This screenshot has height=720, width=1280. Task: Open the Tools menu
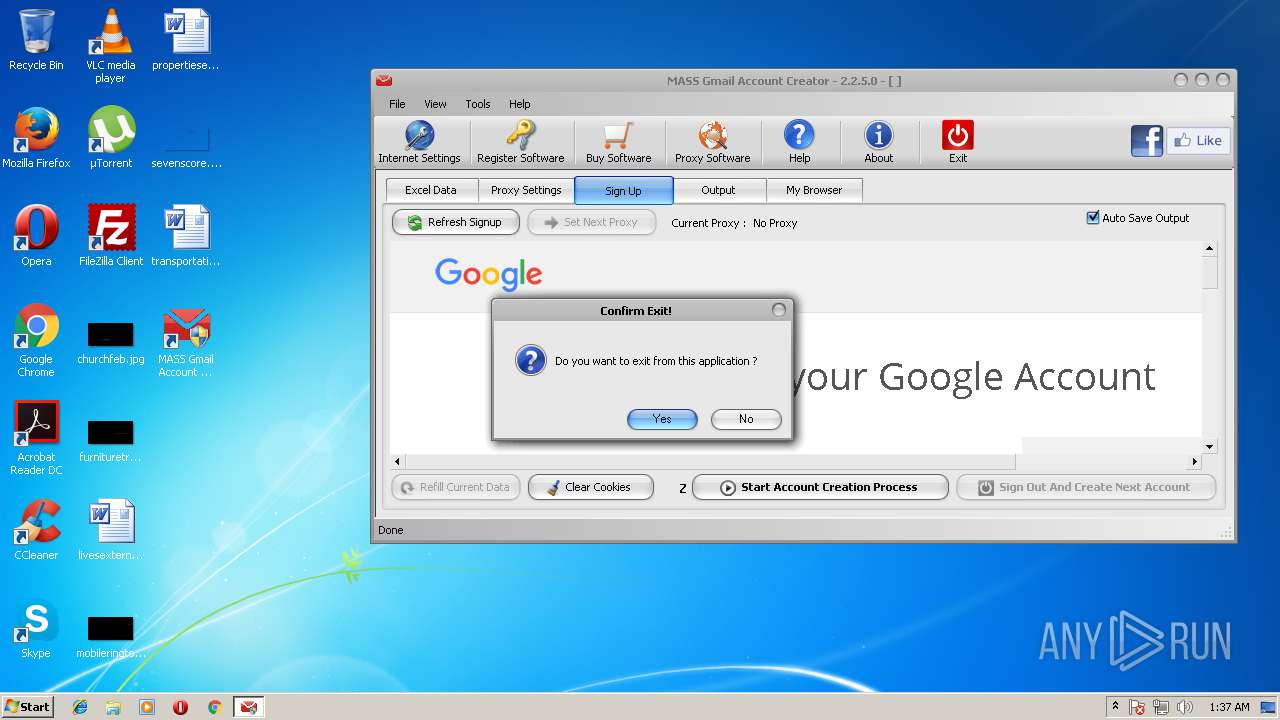[x=478, y=104]
